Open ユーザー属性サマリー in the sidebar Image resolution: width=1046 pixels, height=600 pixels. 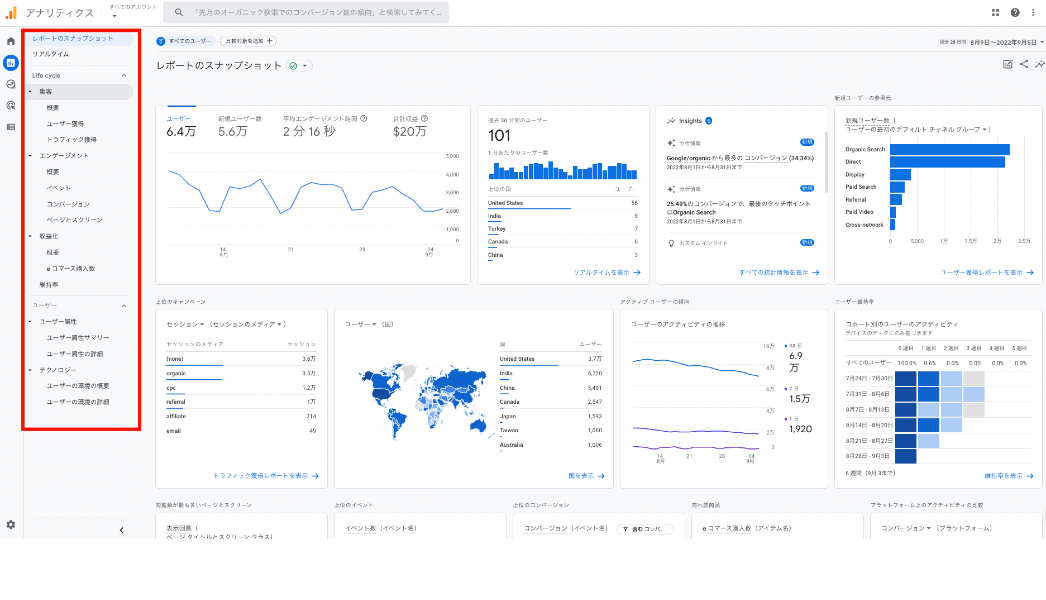point(78,338)
